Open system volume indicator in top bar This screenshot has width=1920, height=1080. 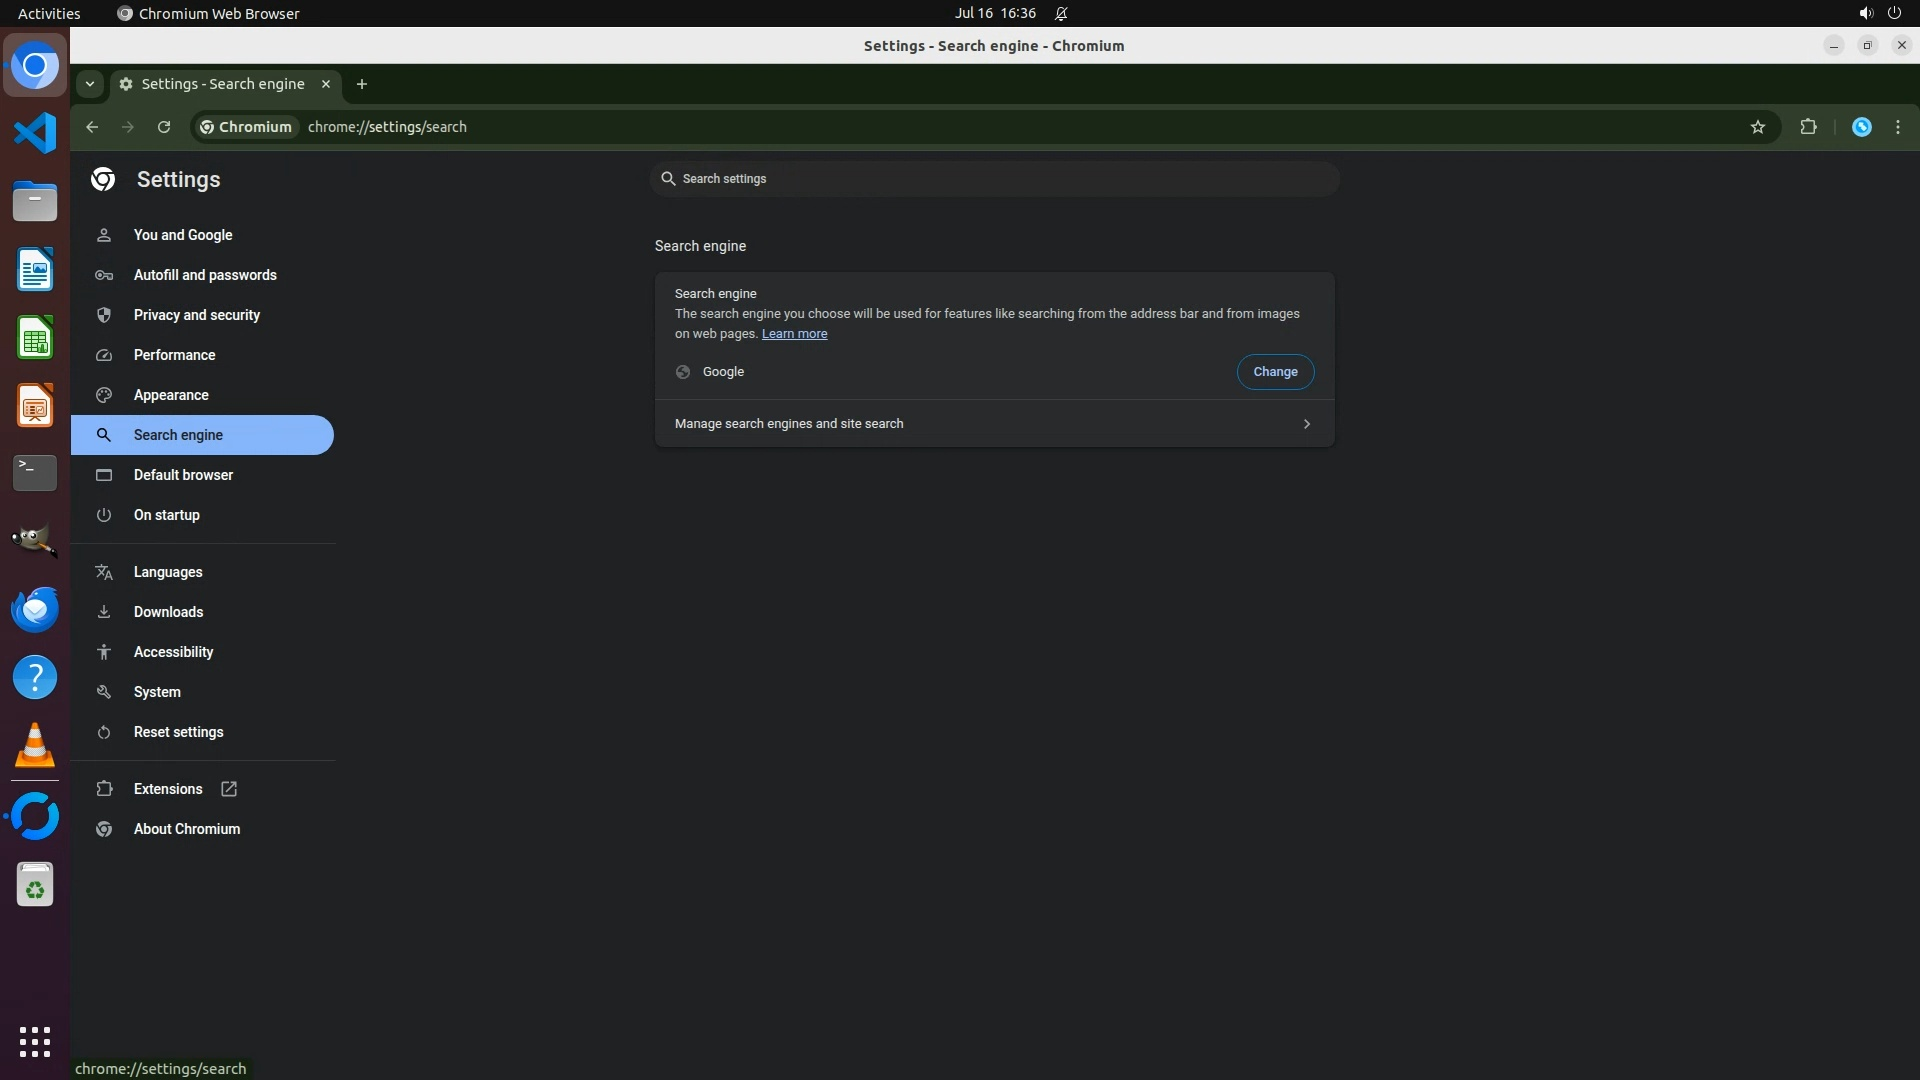1865,13
